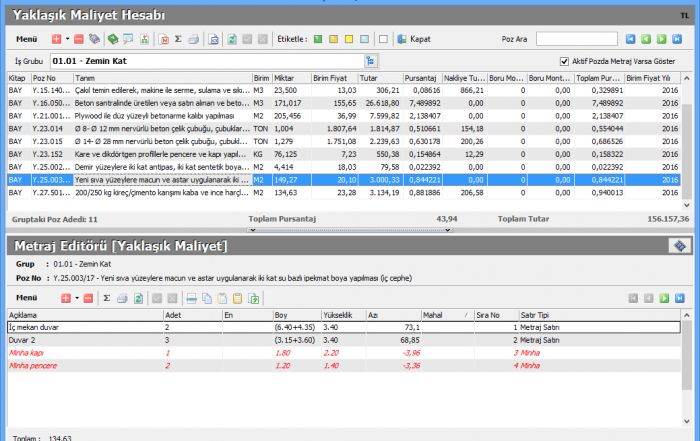700x441 pixels.
Task: Click the red add row icon in Metraj Editörü
Action: click(x=67, y=298)
